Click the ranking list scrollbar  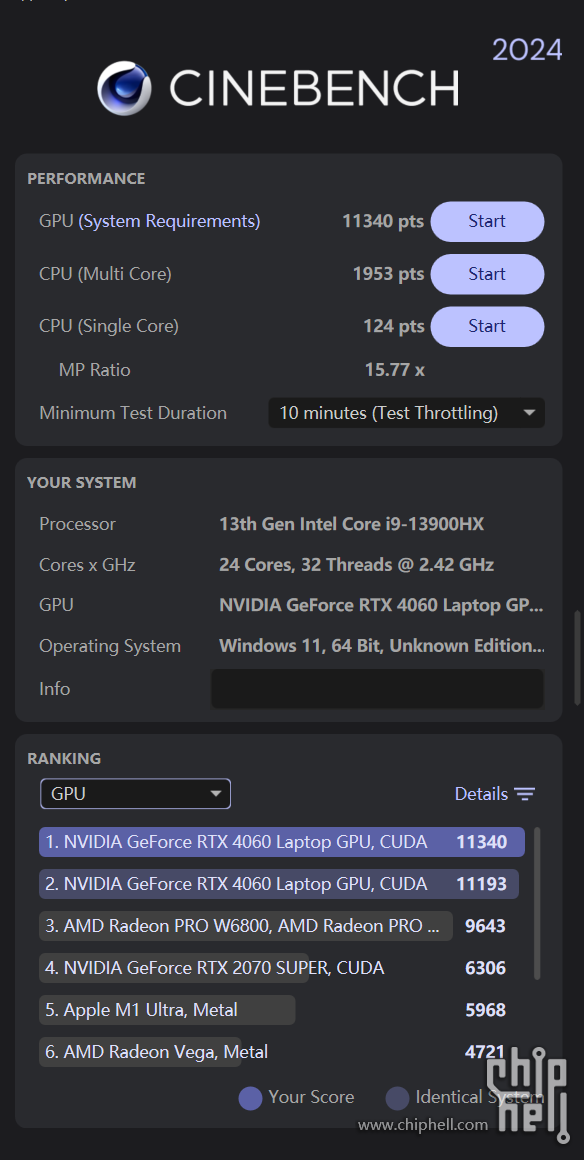537,903
